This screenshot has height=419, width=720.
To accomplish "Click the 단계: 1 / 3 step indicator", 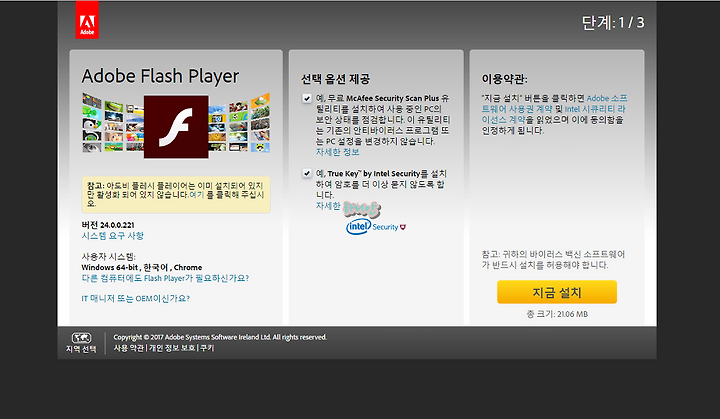I will [613, 23].
